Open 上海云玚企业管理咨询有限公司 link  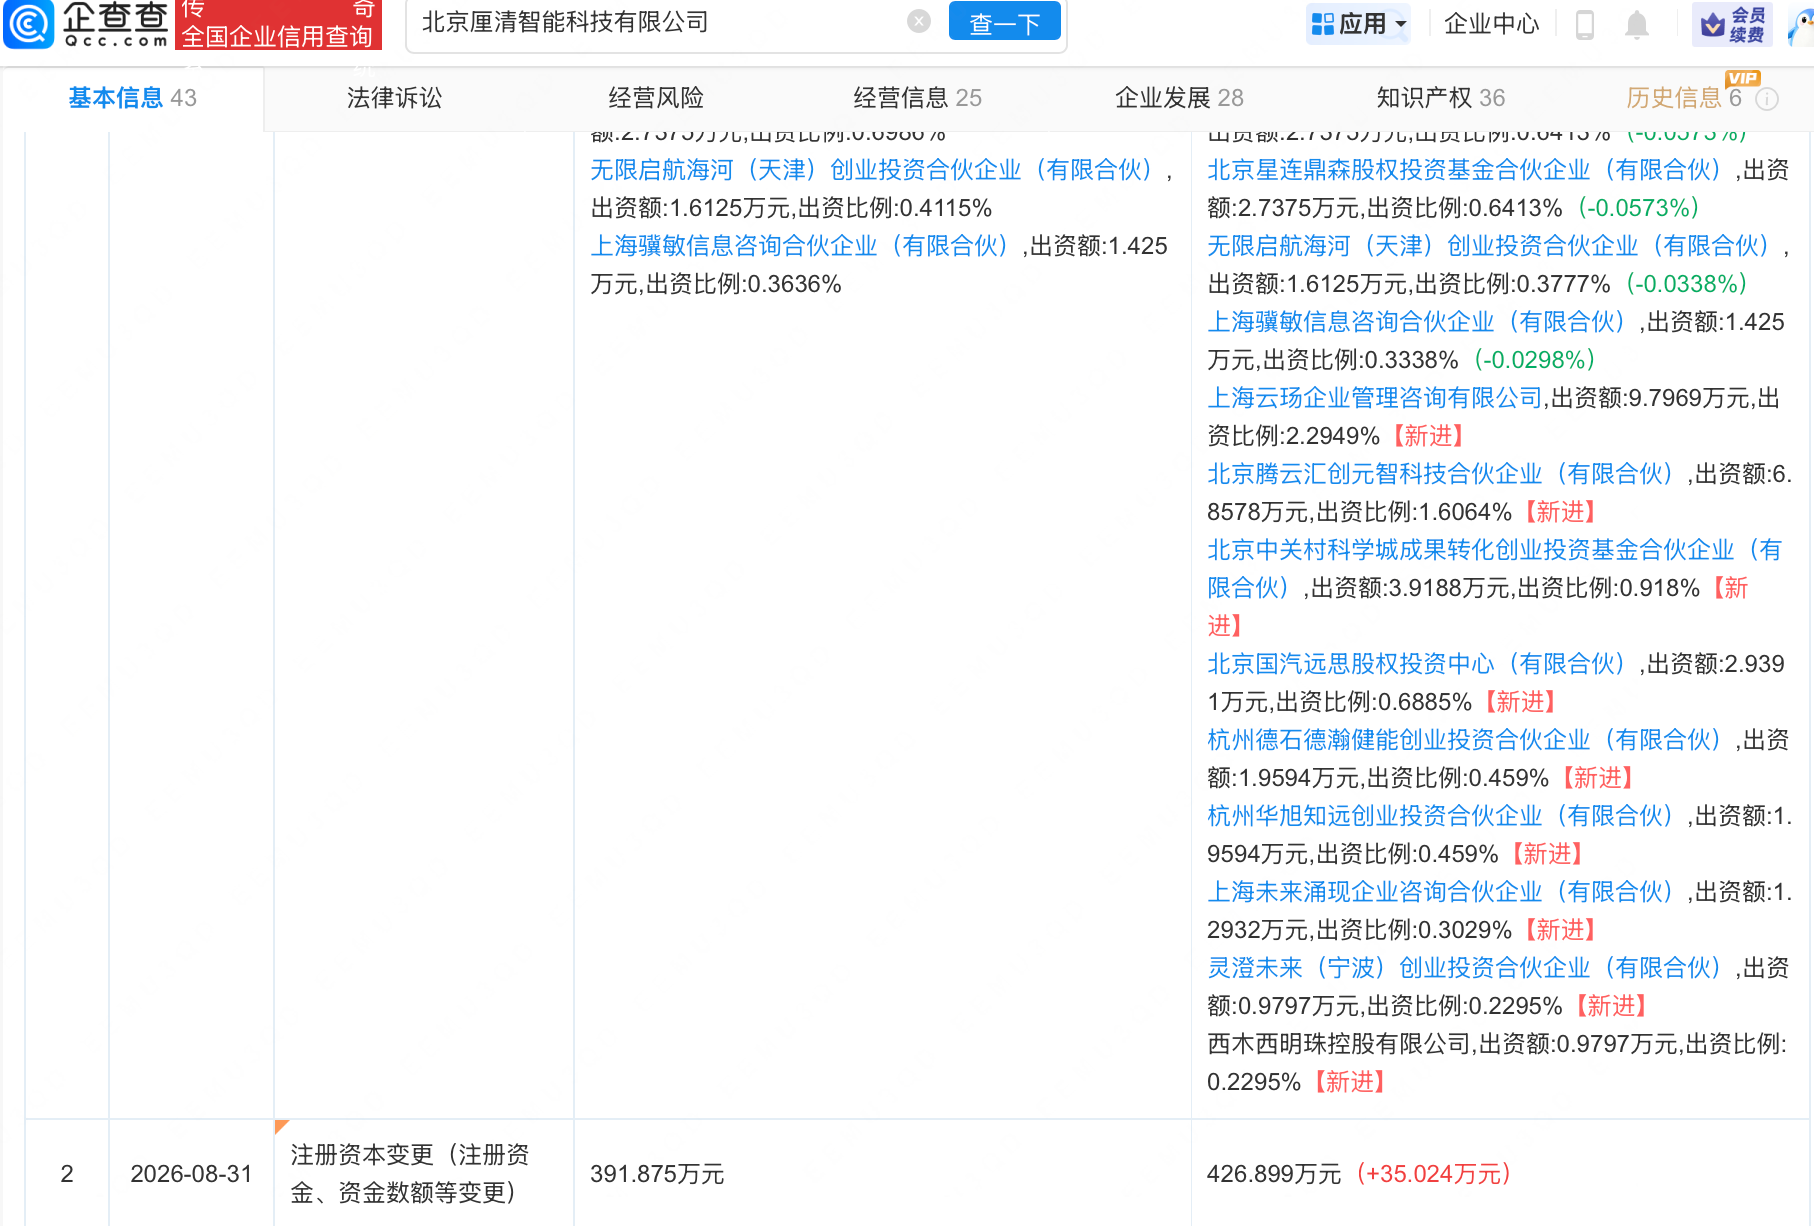[x=1375, y=398]
